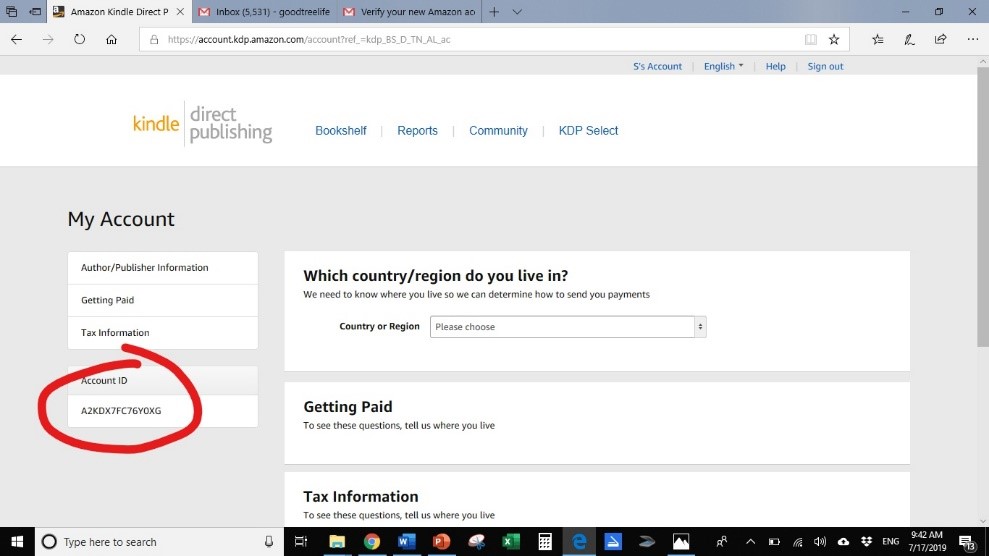This screenshot has width=989, height=556.
Task: Click the browser Forward arrow
Action: click(x=48, y=39)
